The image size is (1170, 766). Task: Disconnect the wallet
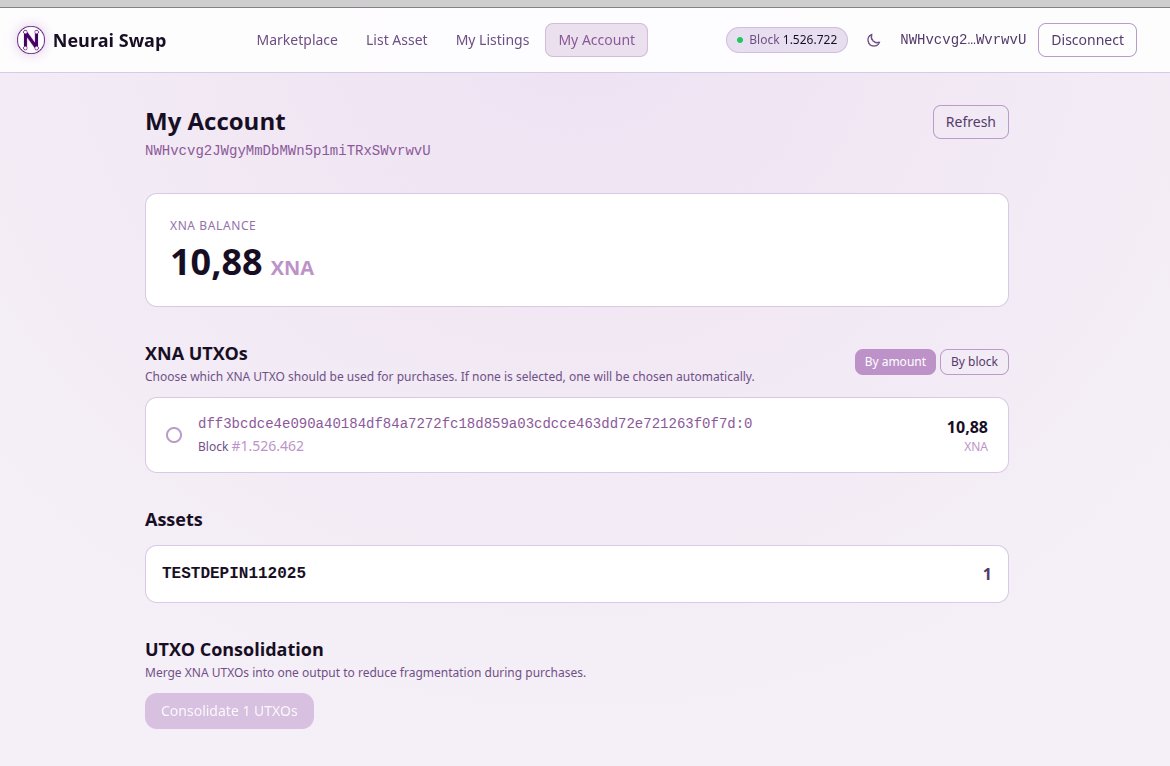(x=1086, y=40)
